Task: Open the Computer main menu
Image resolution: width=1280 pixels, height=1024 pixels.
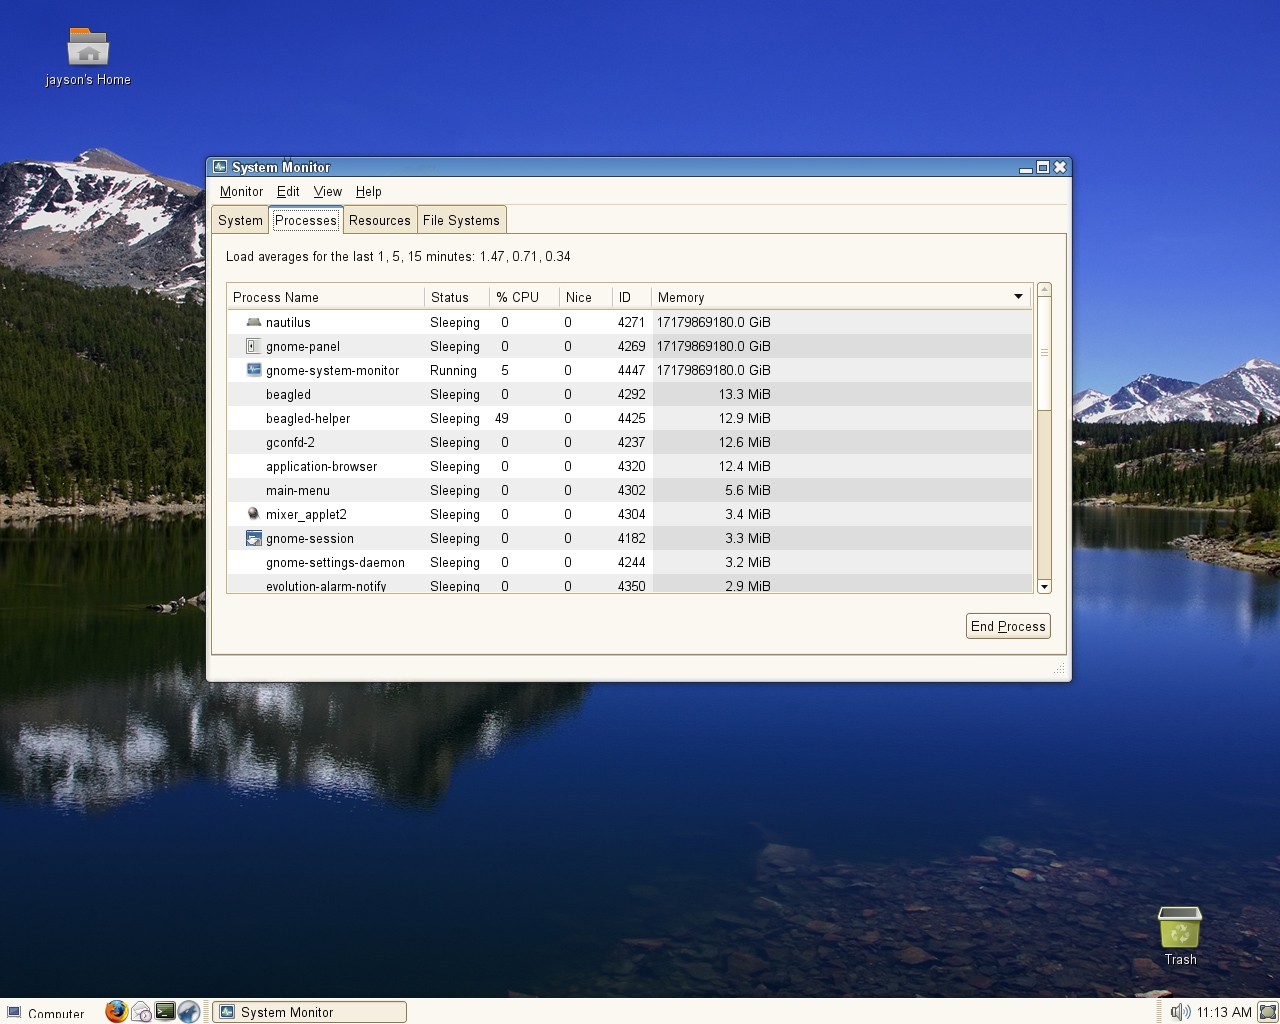Action: (x=46, y=1013)
